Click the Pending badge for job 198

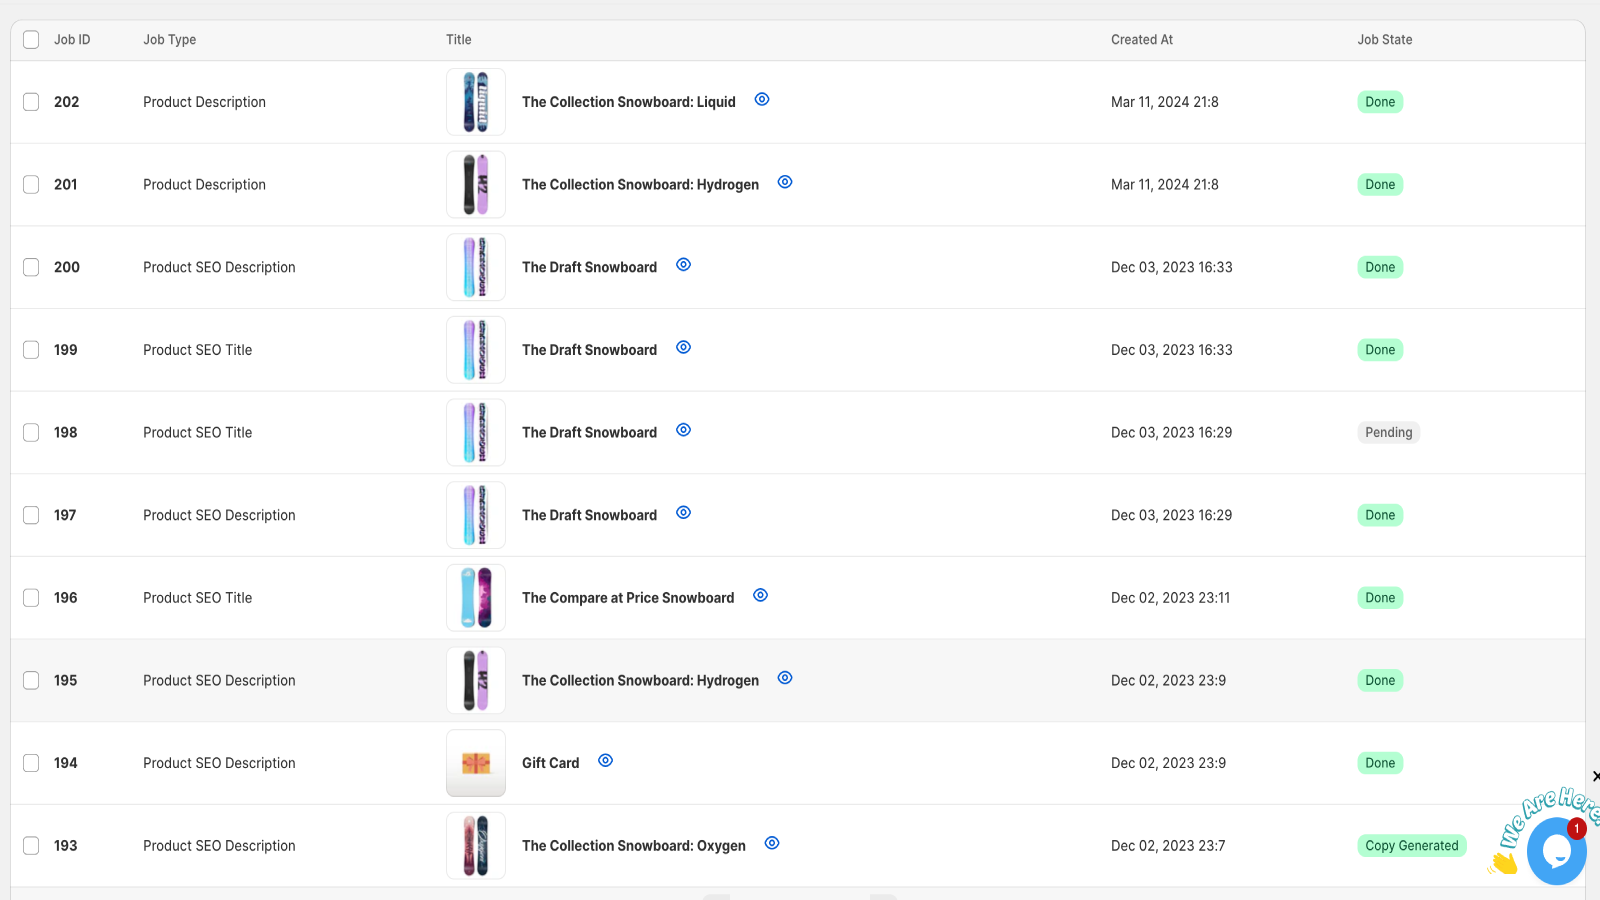(1389, 433)
